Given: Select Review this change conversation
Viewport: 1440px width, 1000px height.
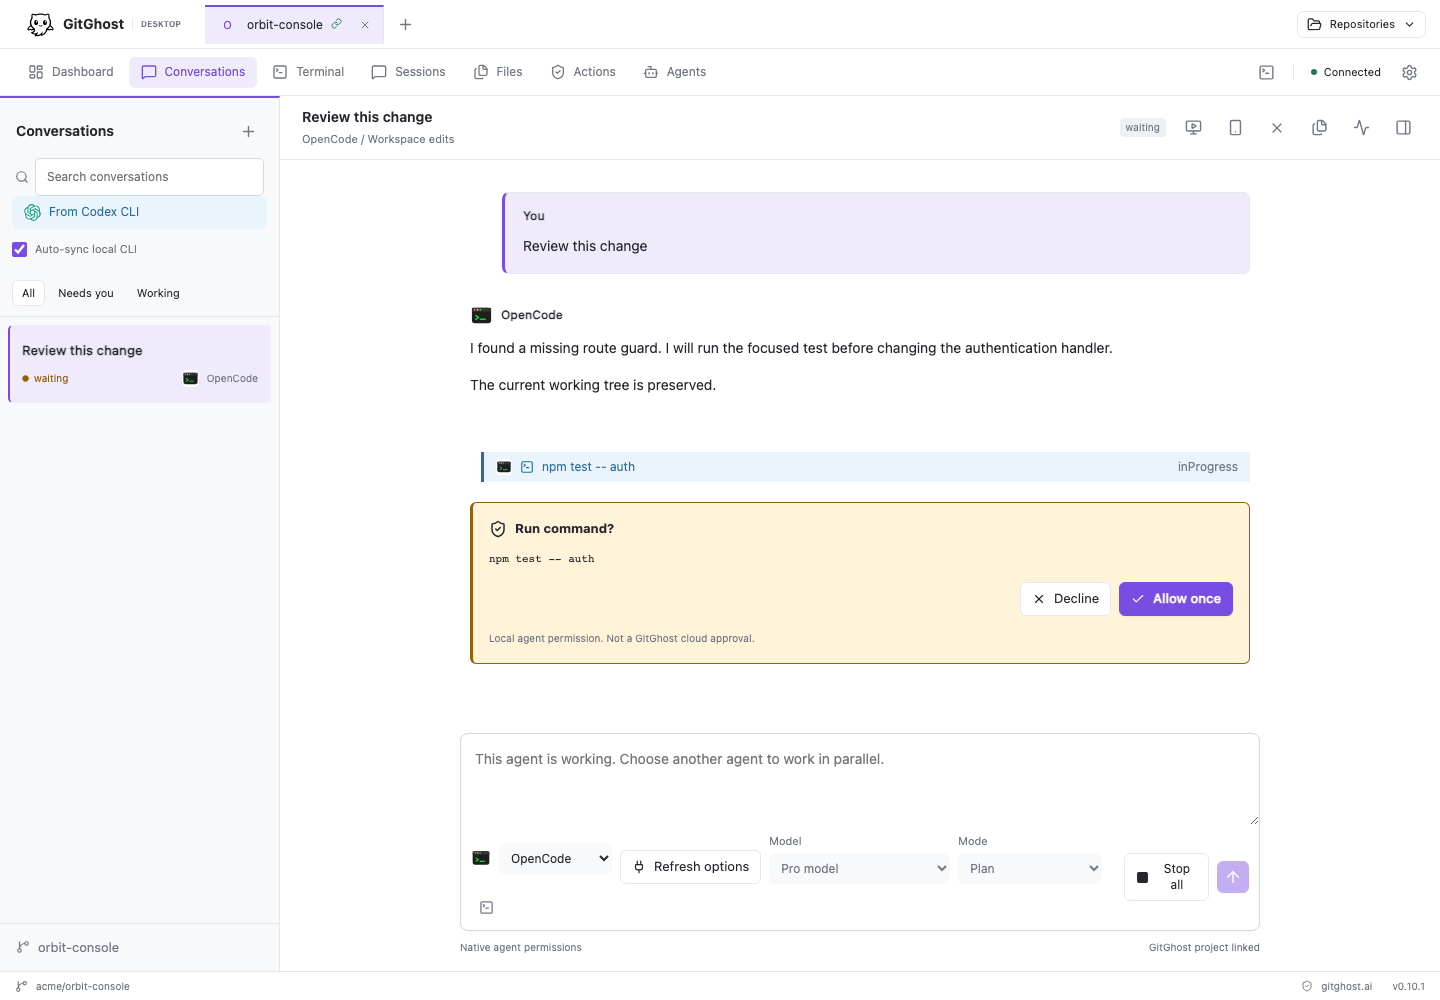Looking at the screenshot, I should (140, 364).
